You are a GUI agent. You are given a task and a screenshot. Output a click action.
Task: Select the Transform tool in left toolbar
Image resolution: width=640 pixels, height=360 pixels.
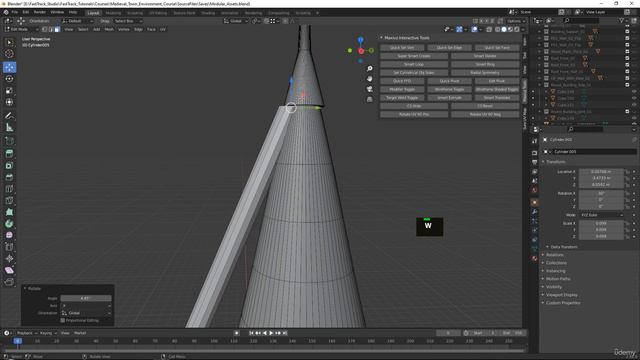pos(9,102)
